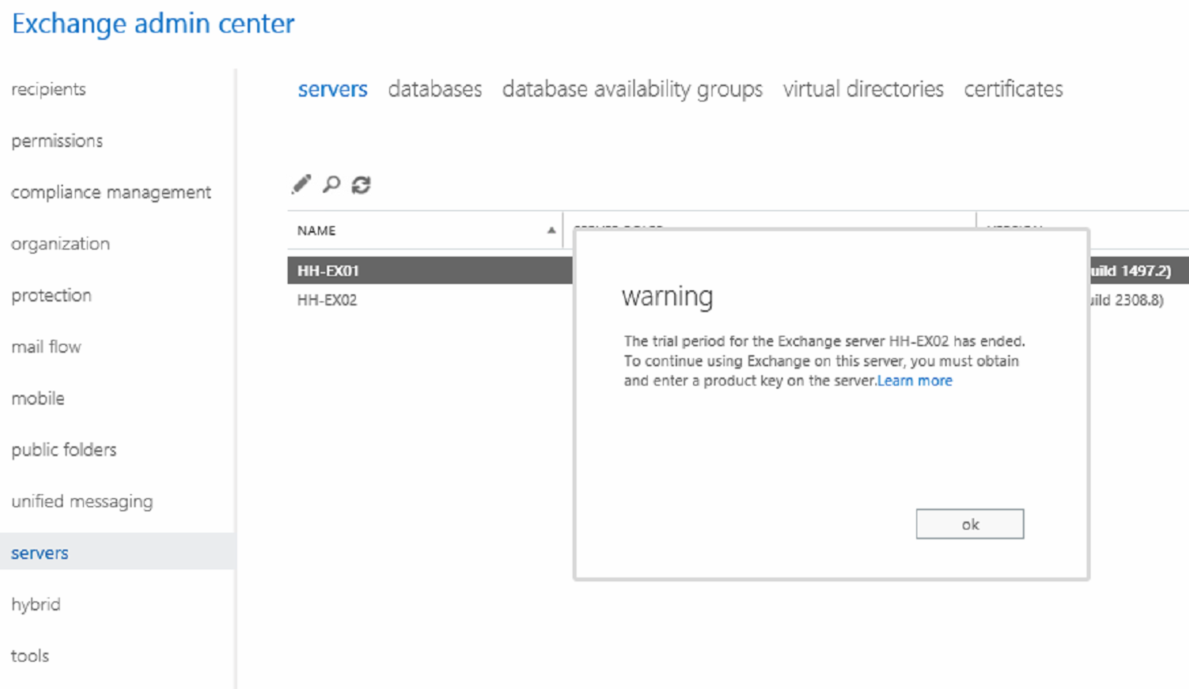Go to permissions section
Screen dimensions: 1189x689
coord(57,141)
